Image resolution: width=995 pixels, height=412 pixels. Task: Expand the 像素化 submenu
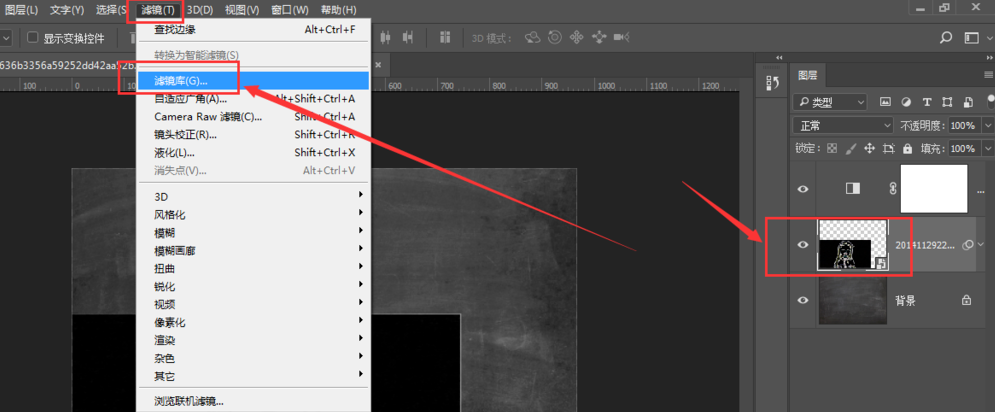click(x=254, y=322)
